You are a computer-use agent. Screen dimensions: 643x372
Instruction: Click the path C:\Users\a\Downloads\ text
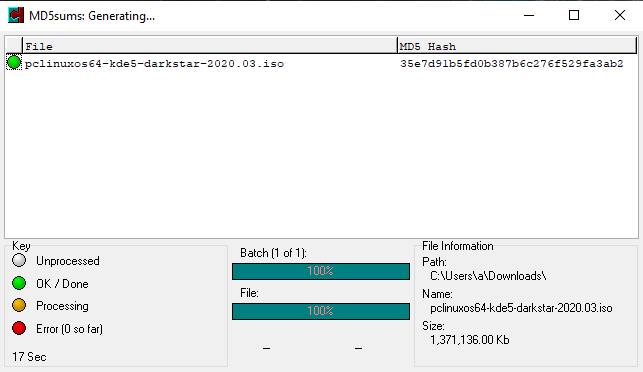tap(488, 276)
